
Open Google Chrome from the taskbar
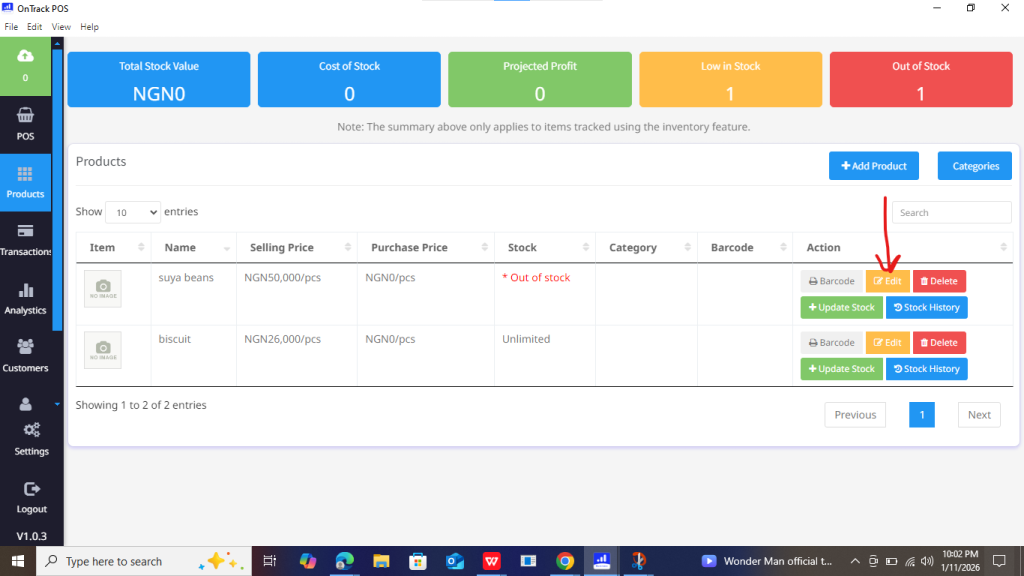(565, 561)
